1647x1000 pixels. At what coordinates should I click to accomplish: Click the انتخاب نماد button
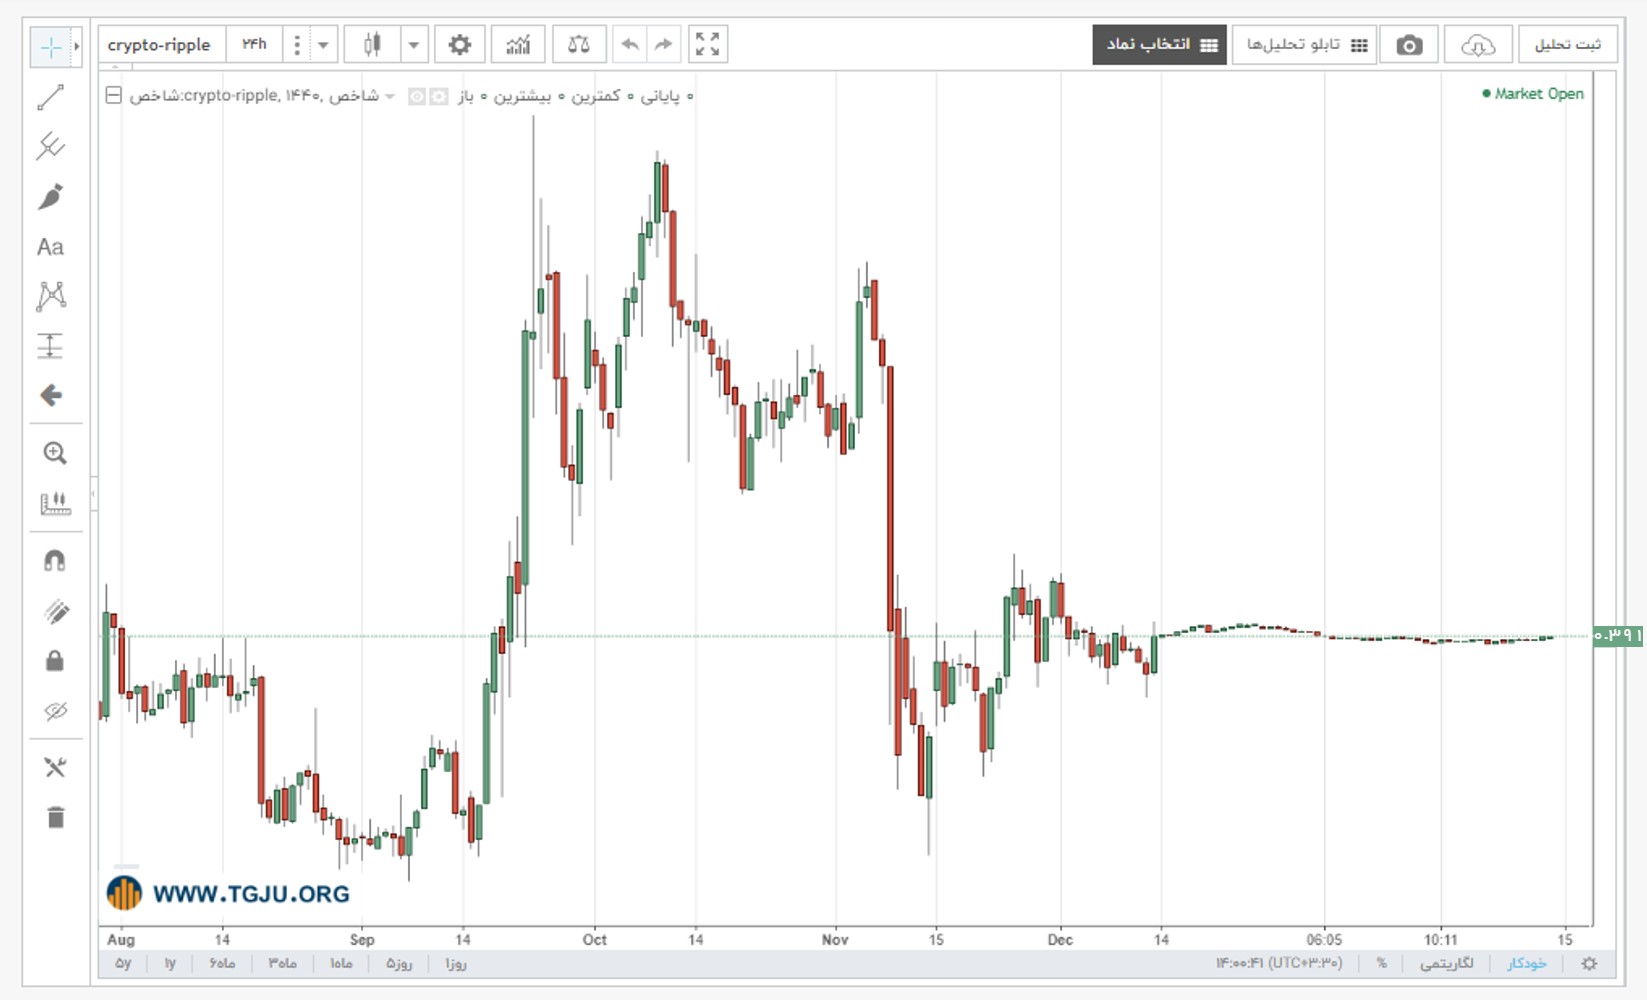[1160, 45]
